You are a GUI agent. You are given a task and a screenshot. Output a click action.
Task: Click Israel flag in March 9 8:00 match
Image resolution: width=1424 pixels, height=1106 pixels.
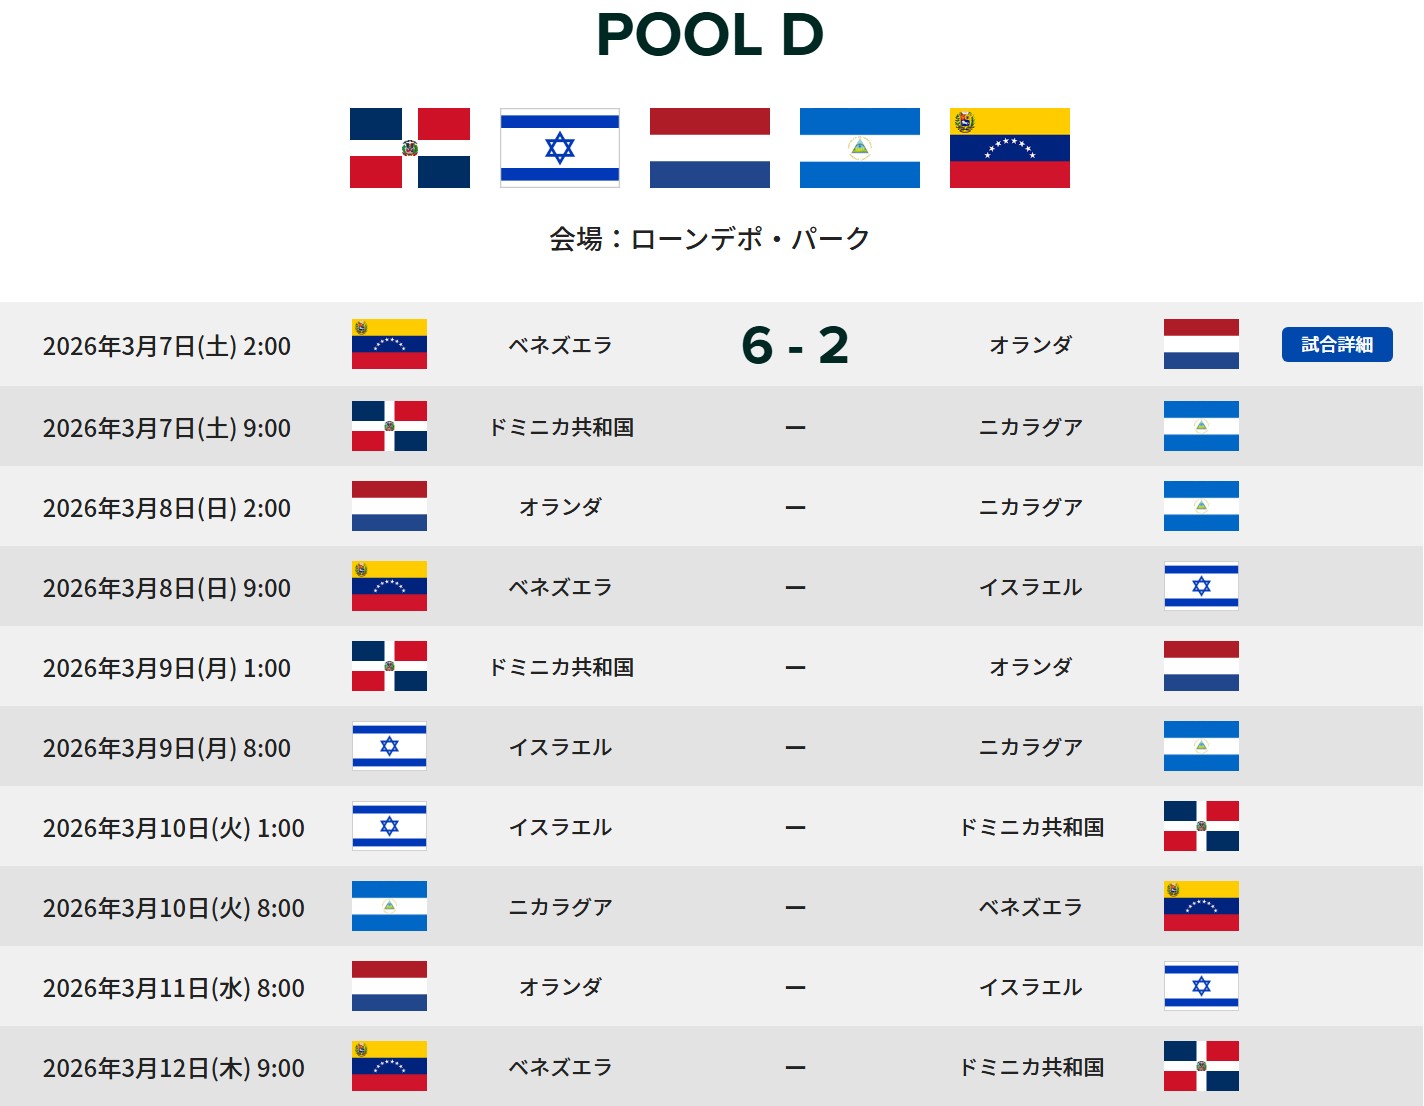coord(389,746)
